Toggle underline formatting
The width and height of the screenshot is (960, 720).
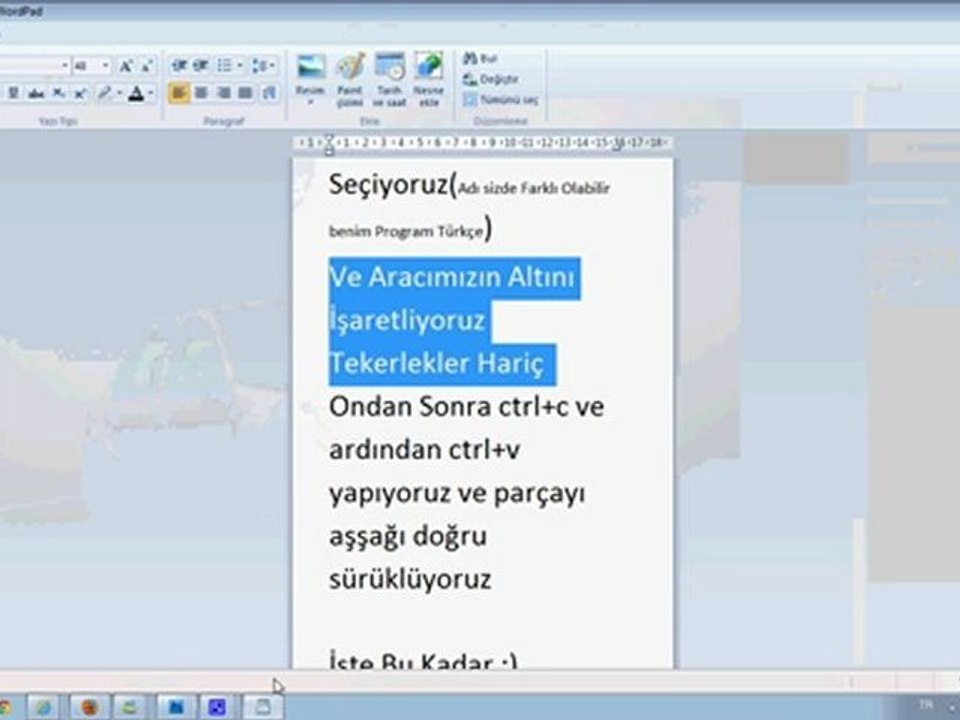13,94
